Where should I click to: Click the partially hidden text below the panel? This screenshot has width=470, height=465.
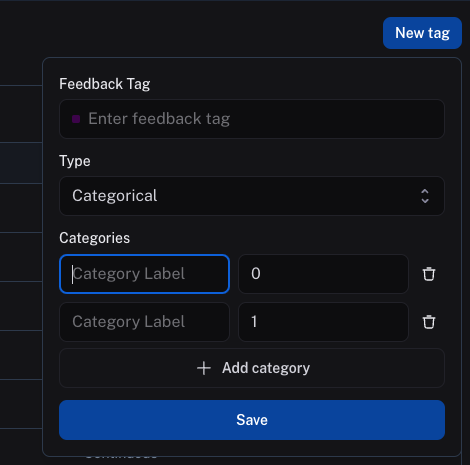click(x=121, y=456)
